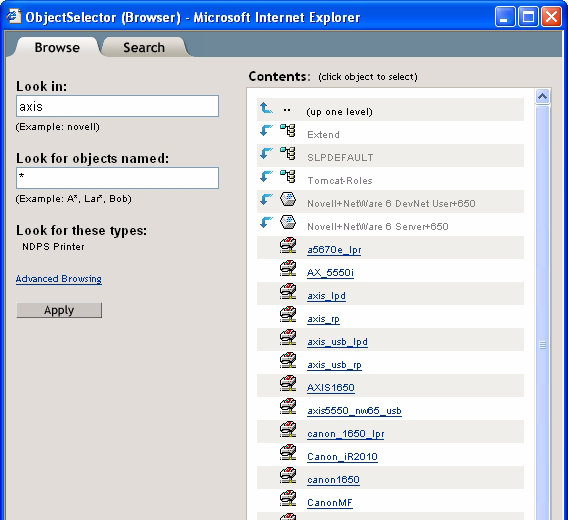Click the SLPDEFAULT container name
The image size is (568, 520).
click(x=340, y=158)
